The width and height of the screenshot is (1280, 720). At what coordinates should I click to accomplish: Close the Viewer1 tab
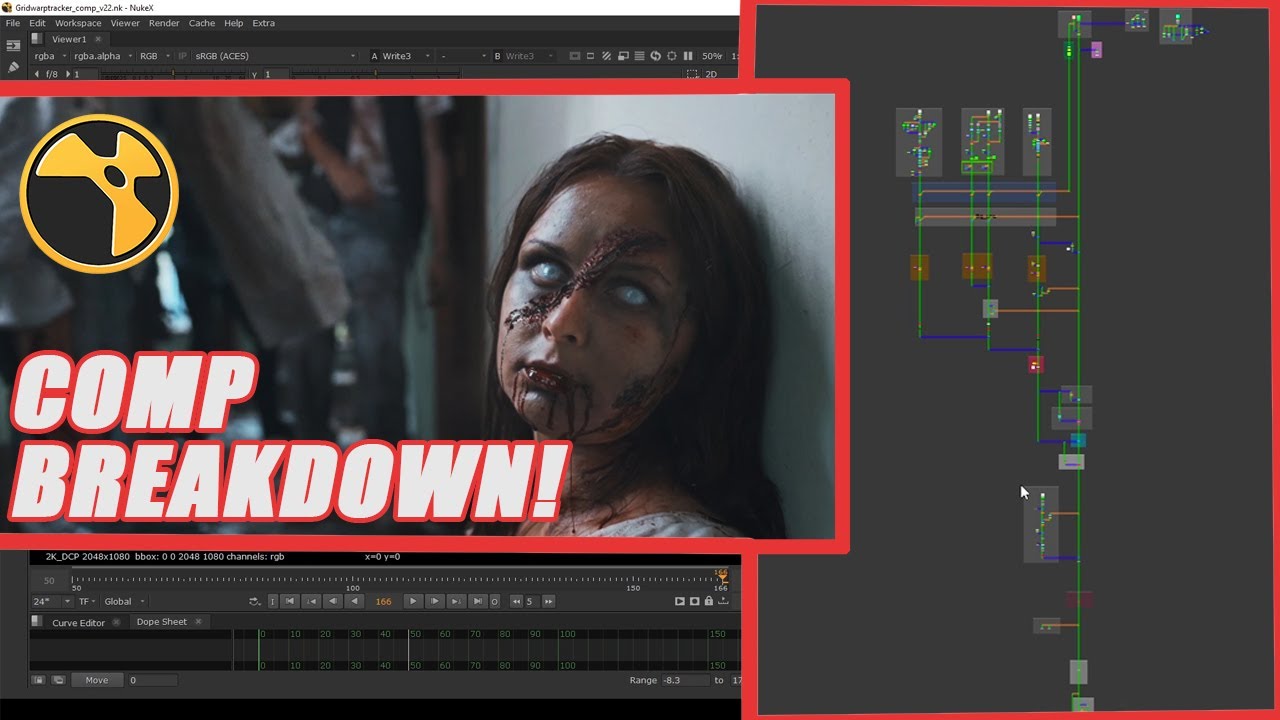[98, 39]
